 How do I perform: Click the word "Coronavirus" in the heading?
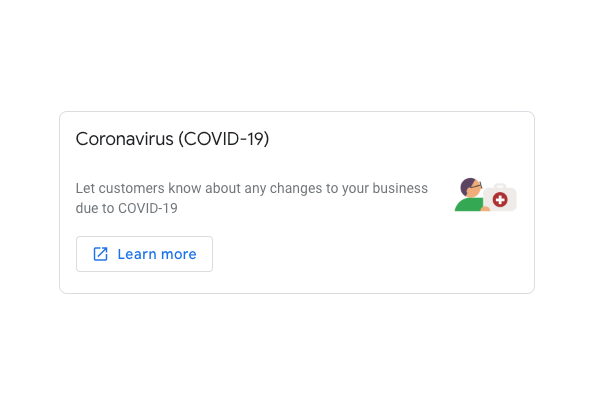(124, 139)
